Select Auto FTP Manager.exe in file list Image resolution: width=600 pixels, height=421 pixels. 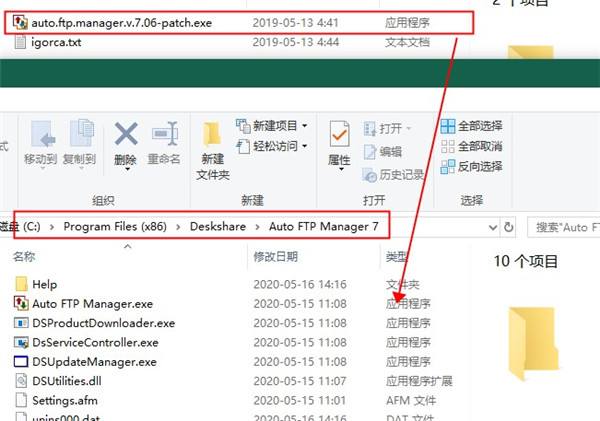[92, 303]
